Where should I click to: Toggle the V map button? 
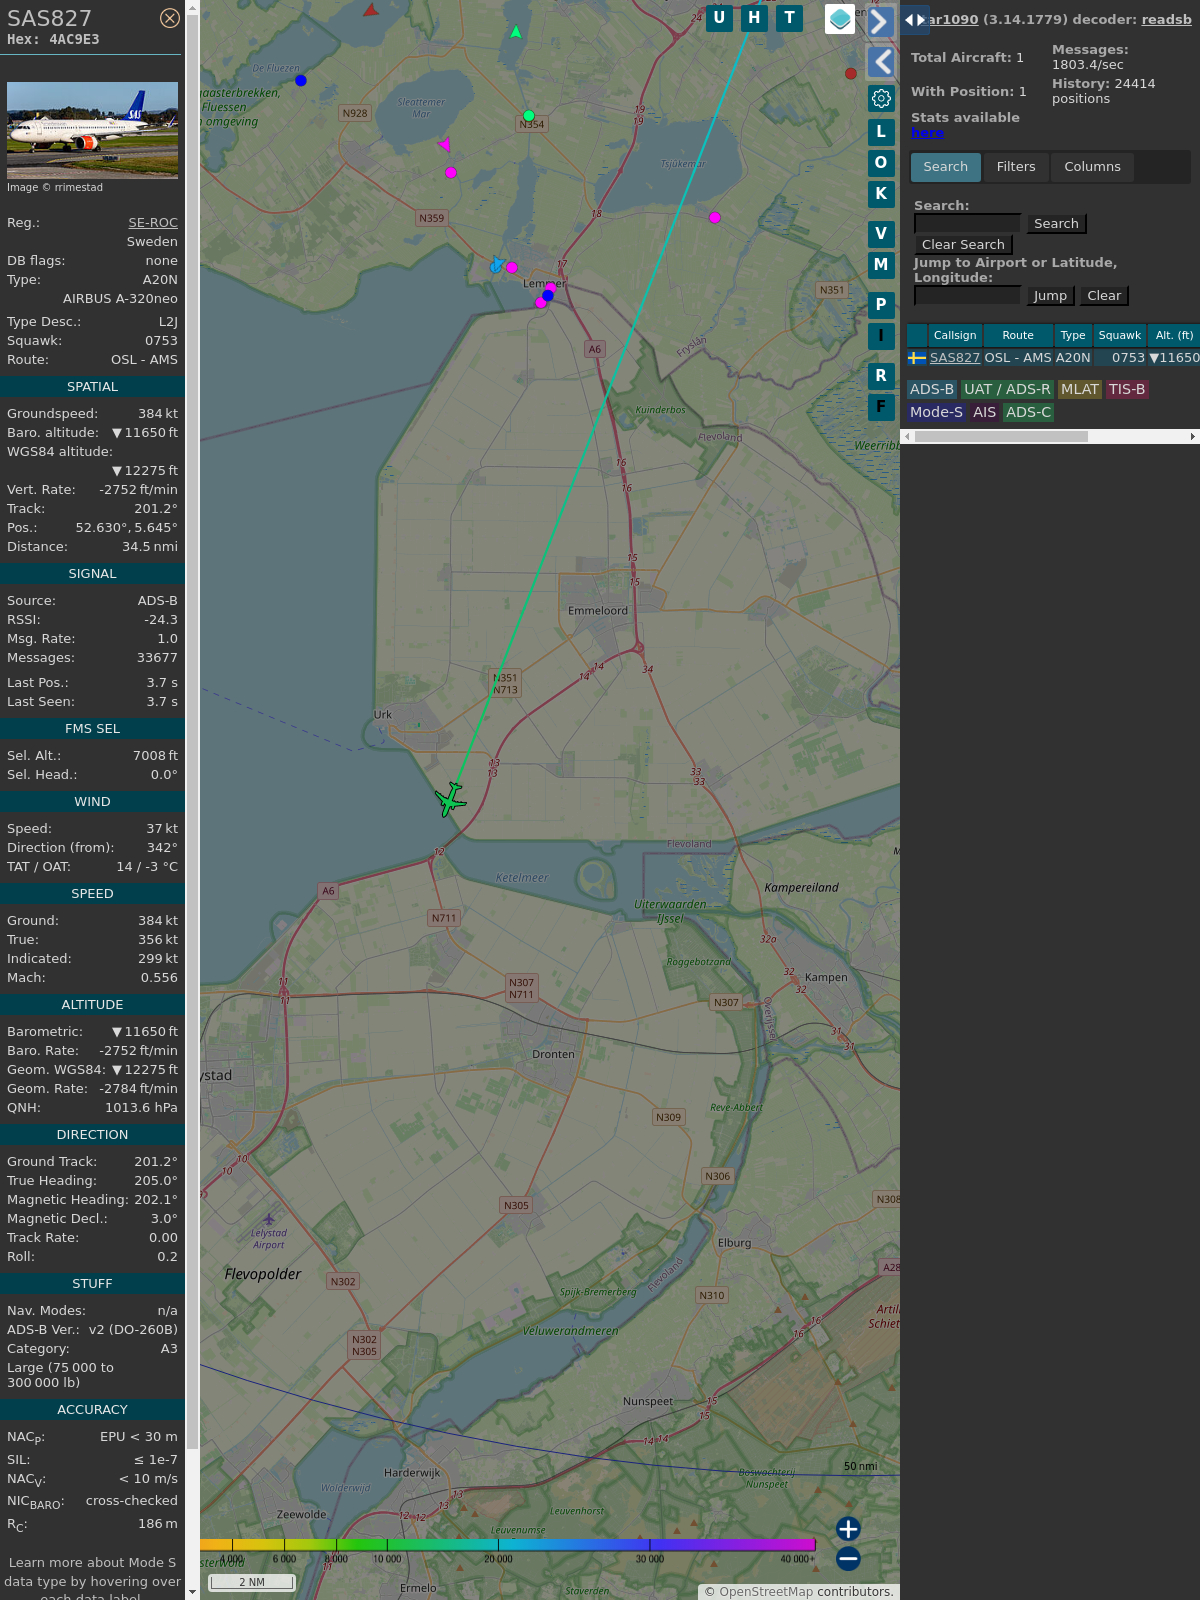coord(881,234)
